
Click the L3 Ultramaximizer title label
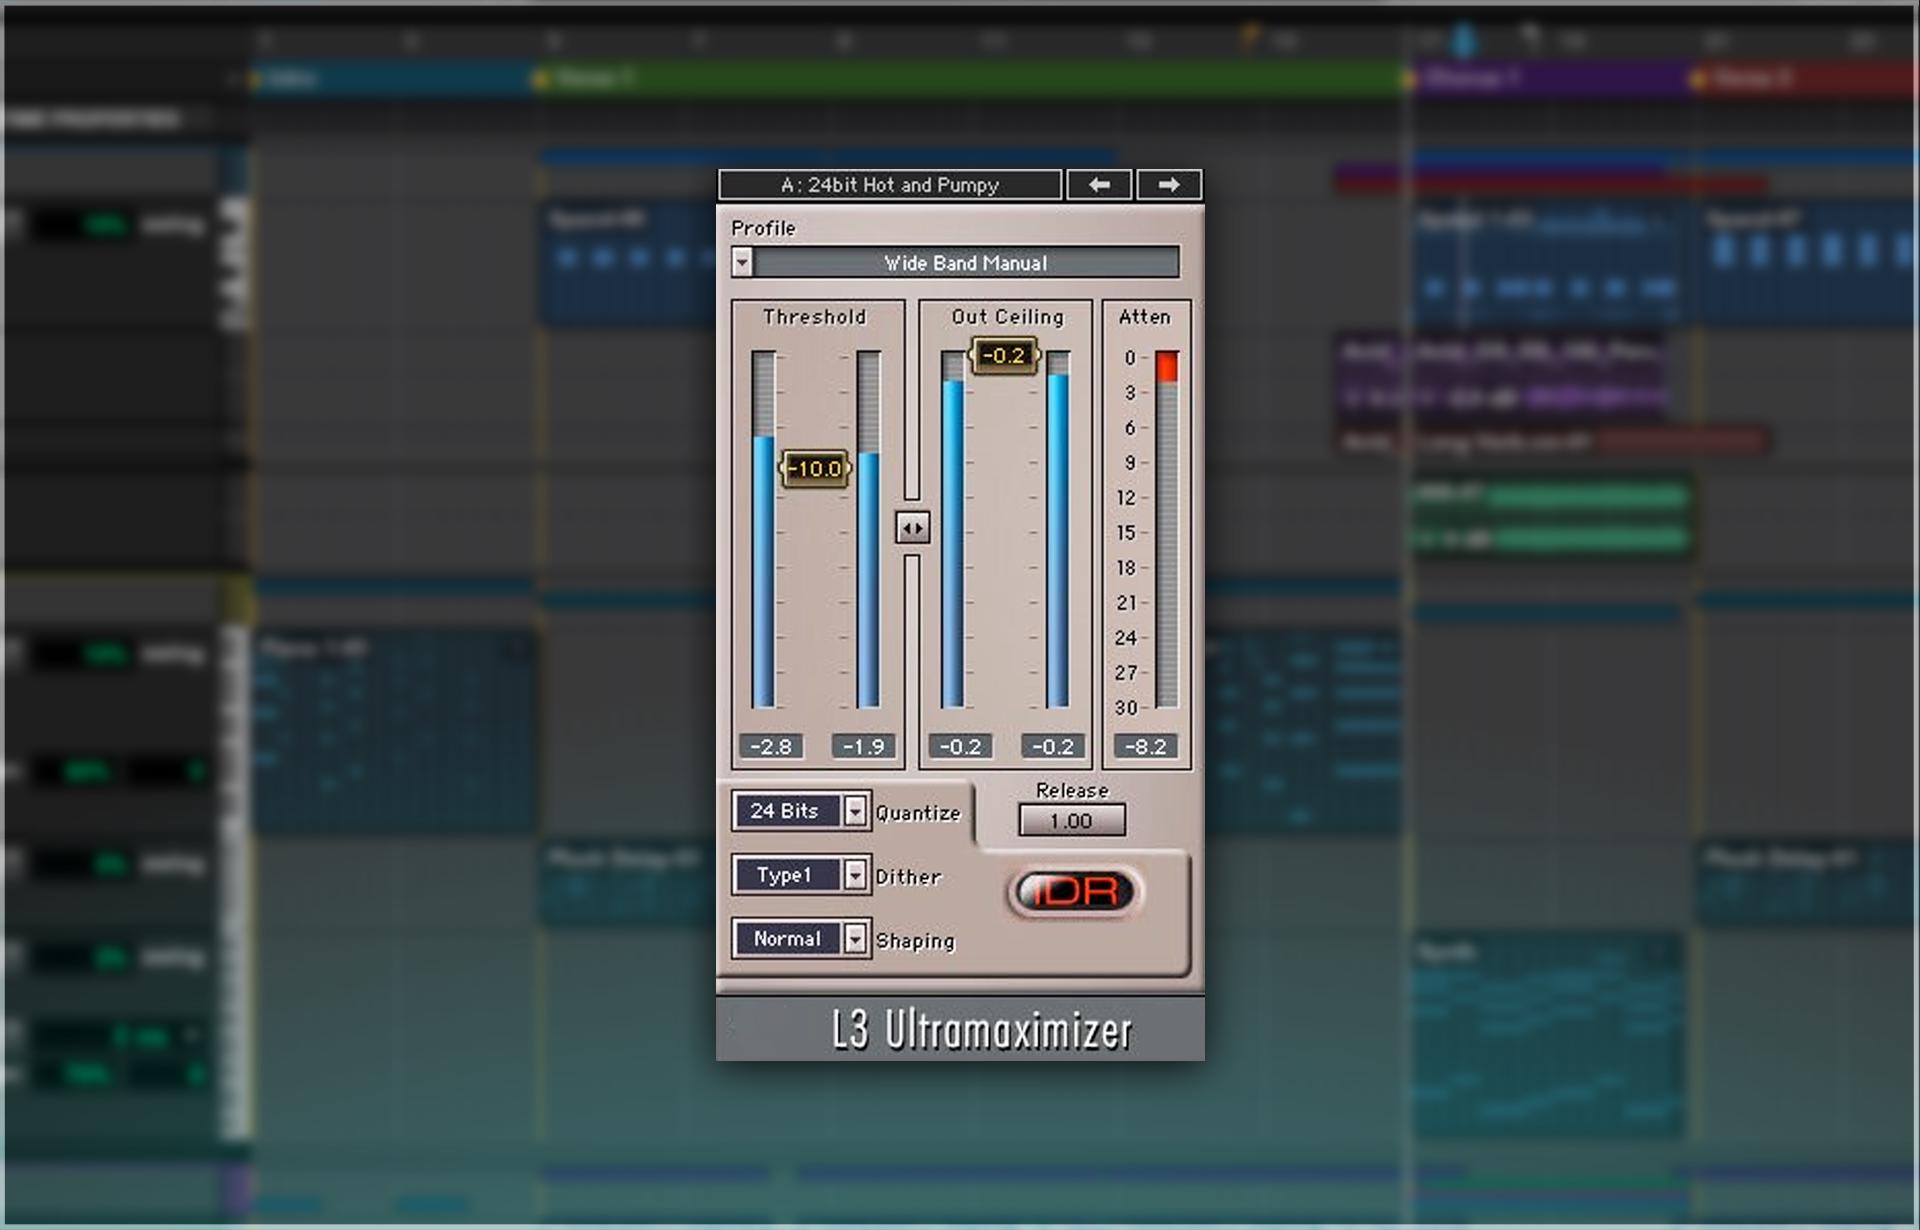pyautogui.click(x=982, y=1030)
